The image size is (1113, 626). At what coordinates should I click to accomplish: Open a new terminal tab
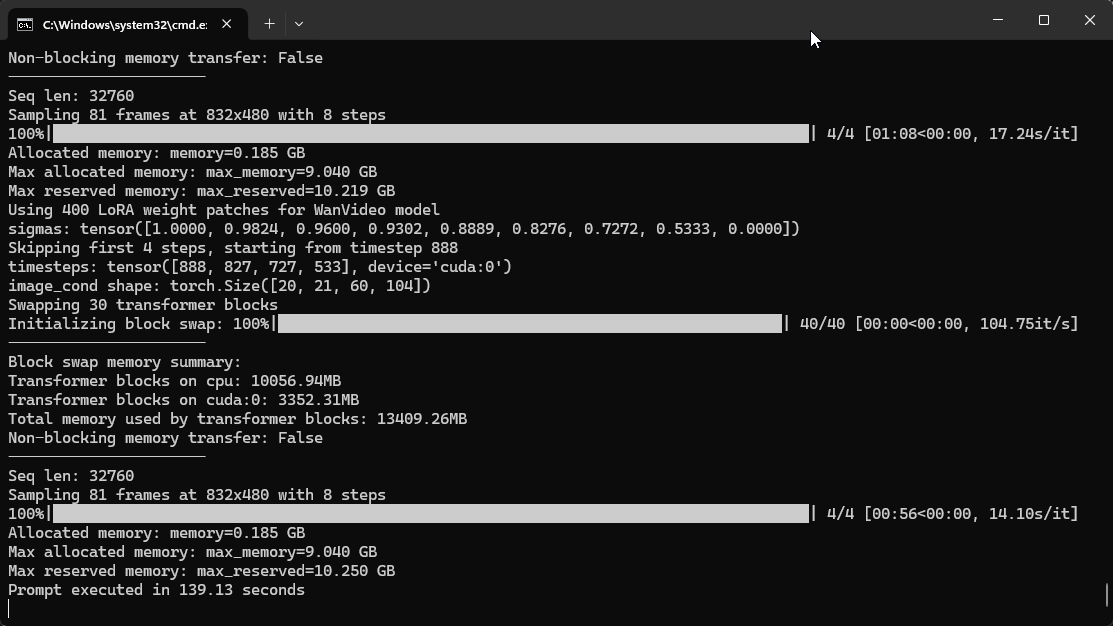269,24
